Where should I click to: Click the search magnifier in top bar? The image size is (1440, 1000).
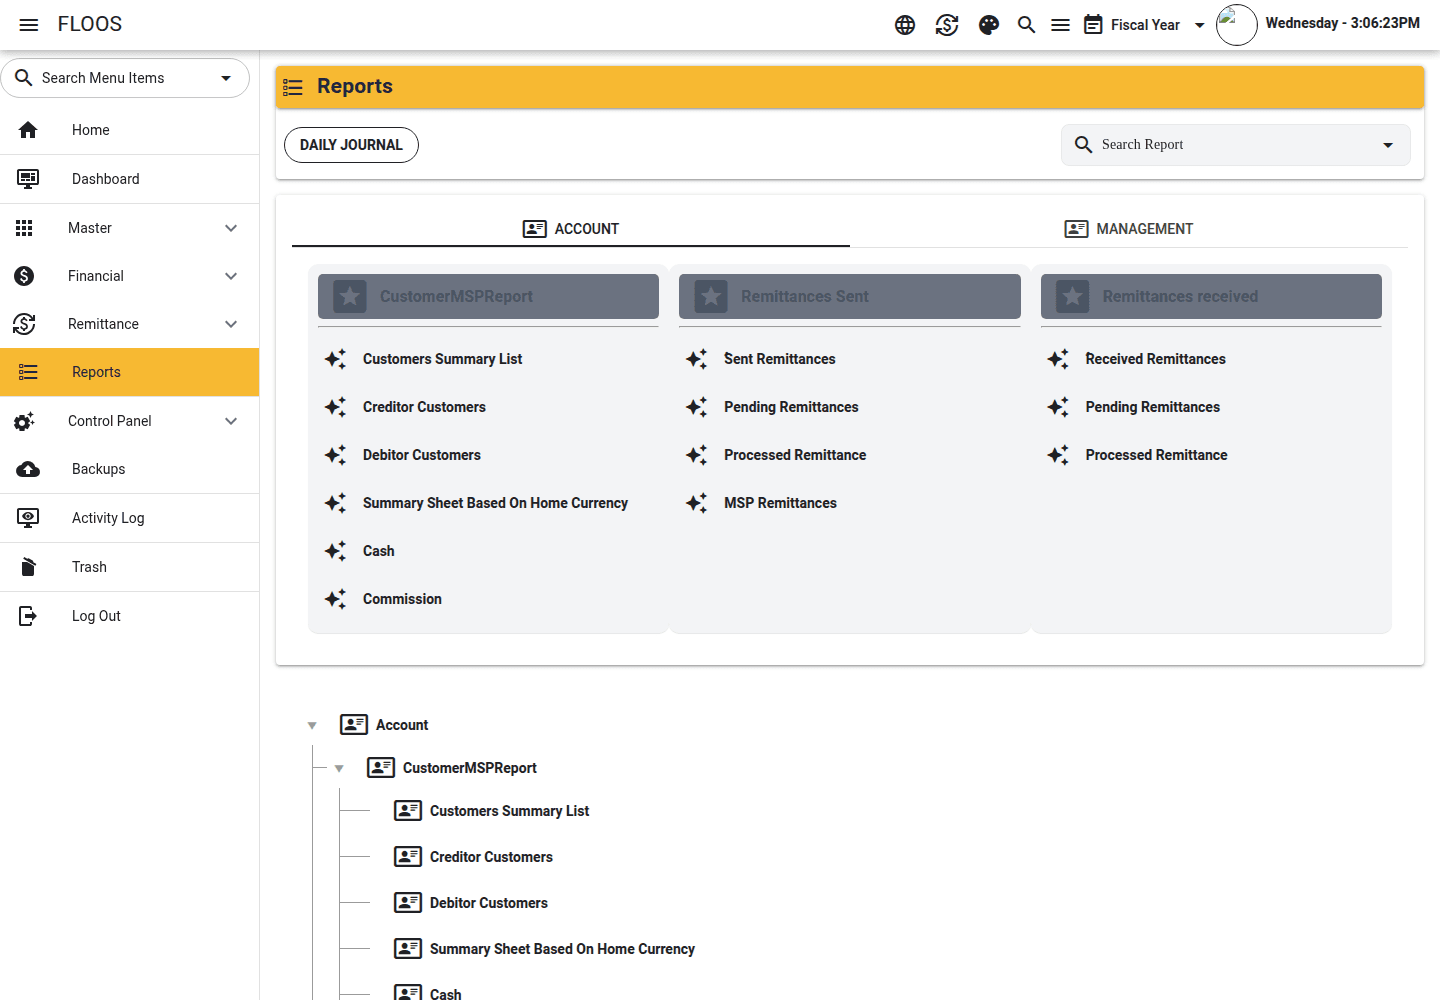(1026, 25)
